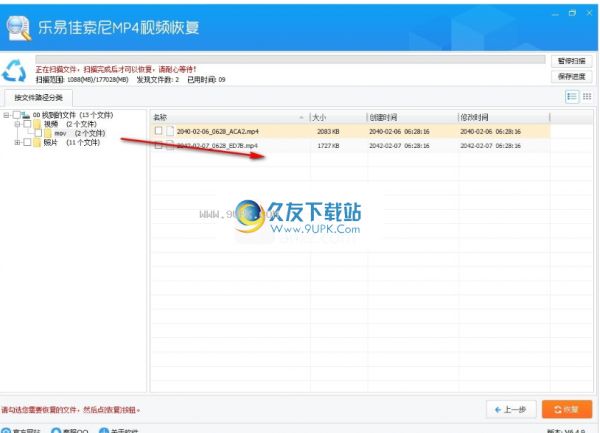Switch to list view mode icon
The image size is (600, 433).
pyautogui.click(x=572, y=97)
